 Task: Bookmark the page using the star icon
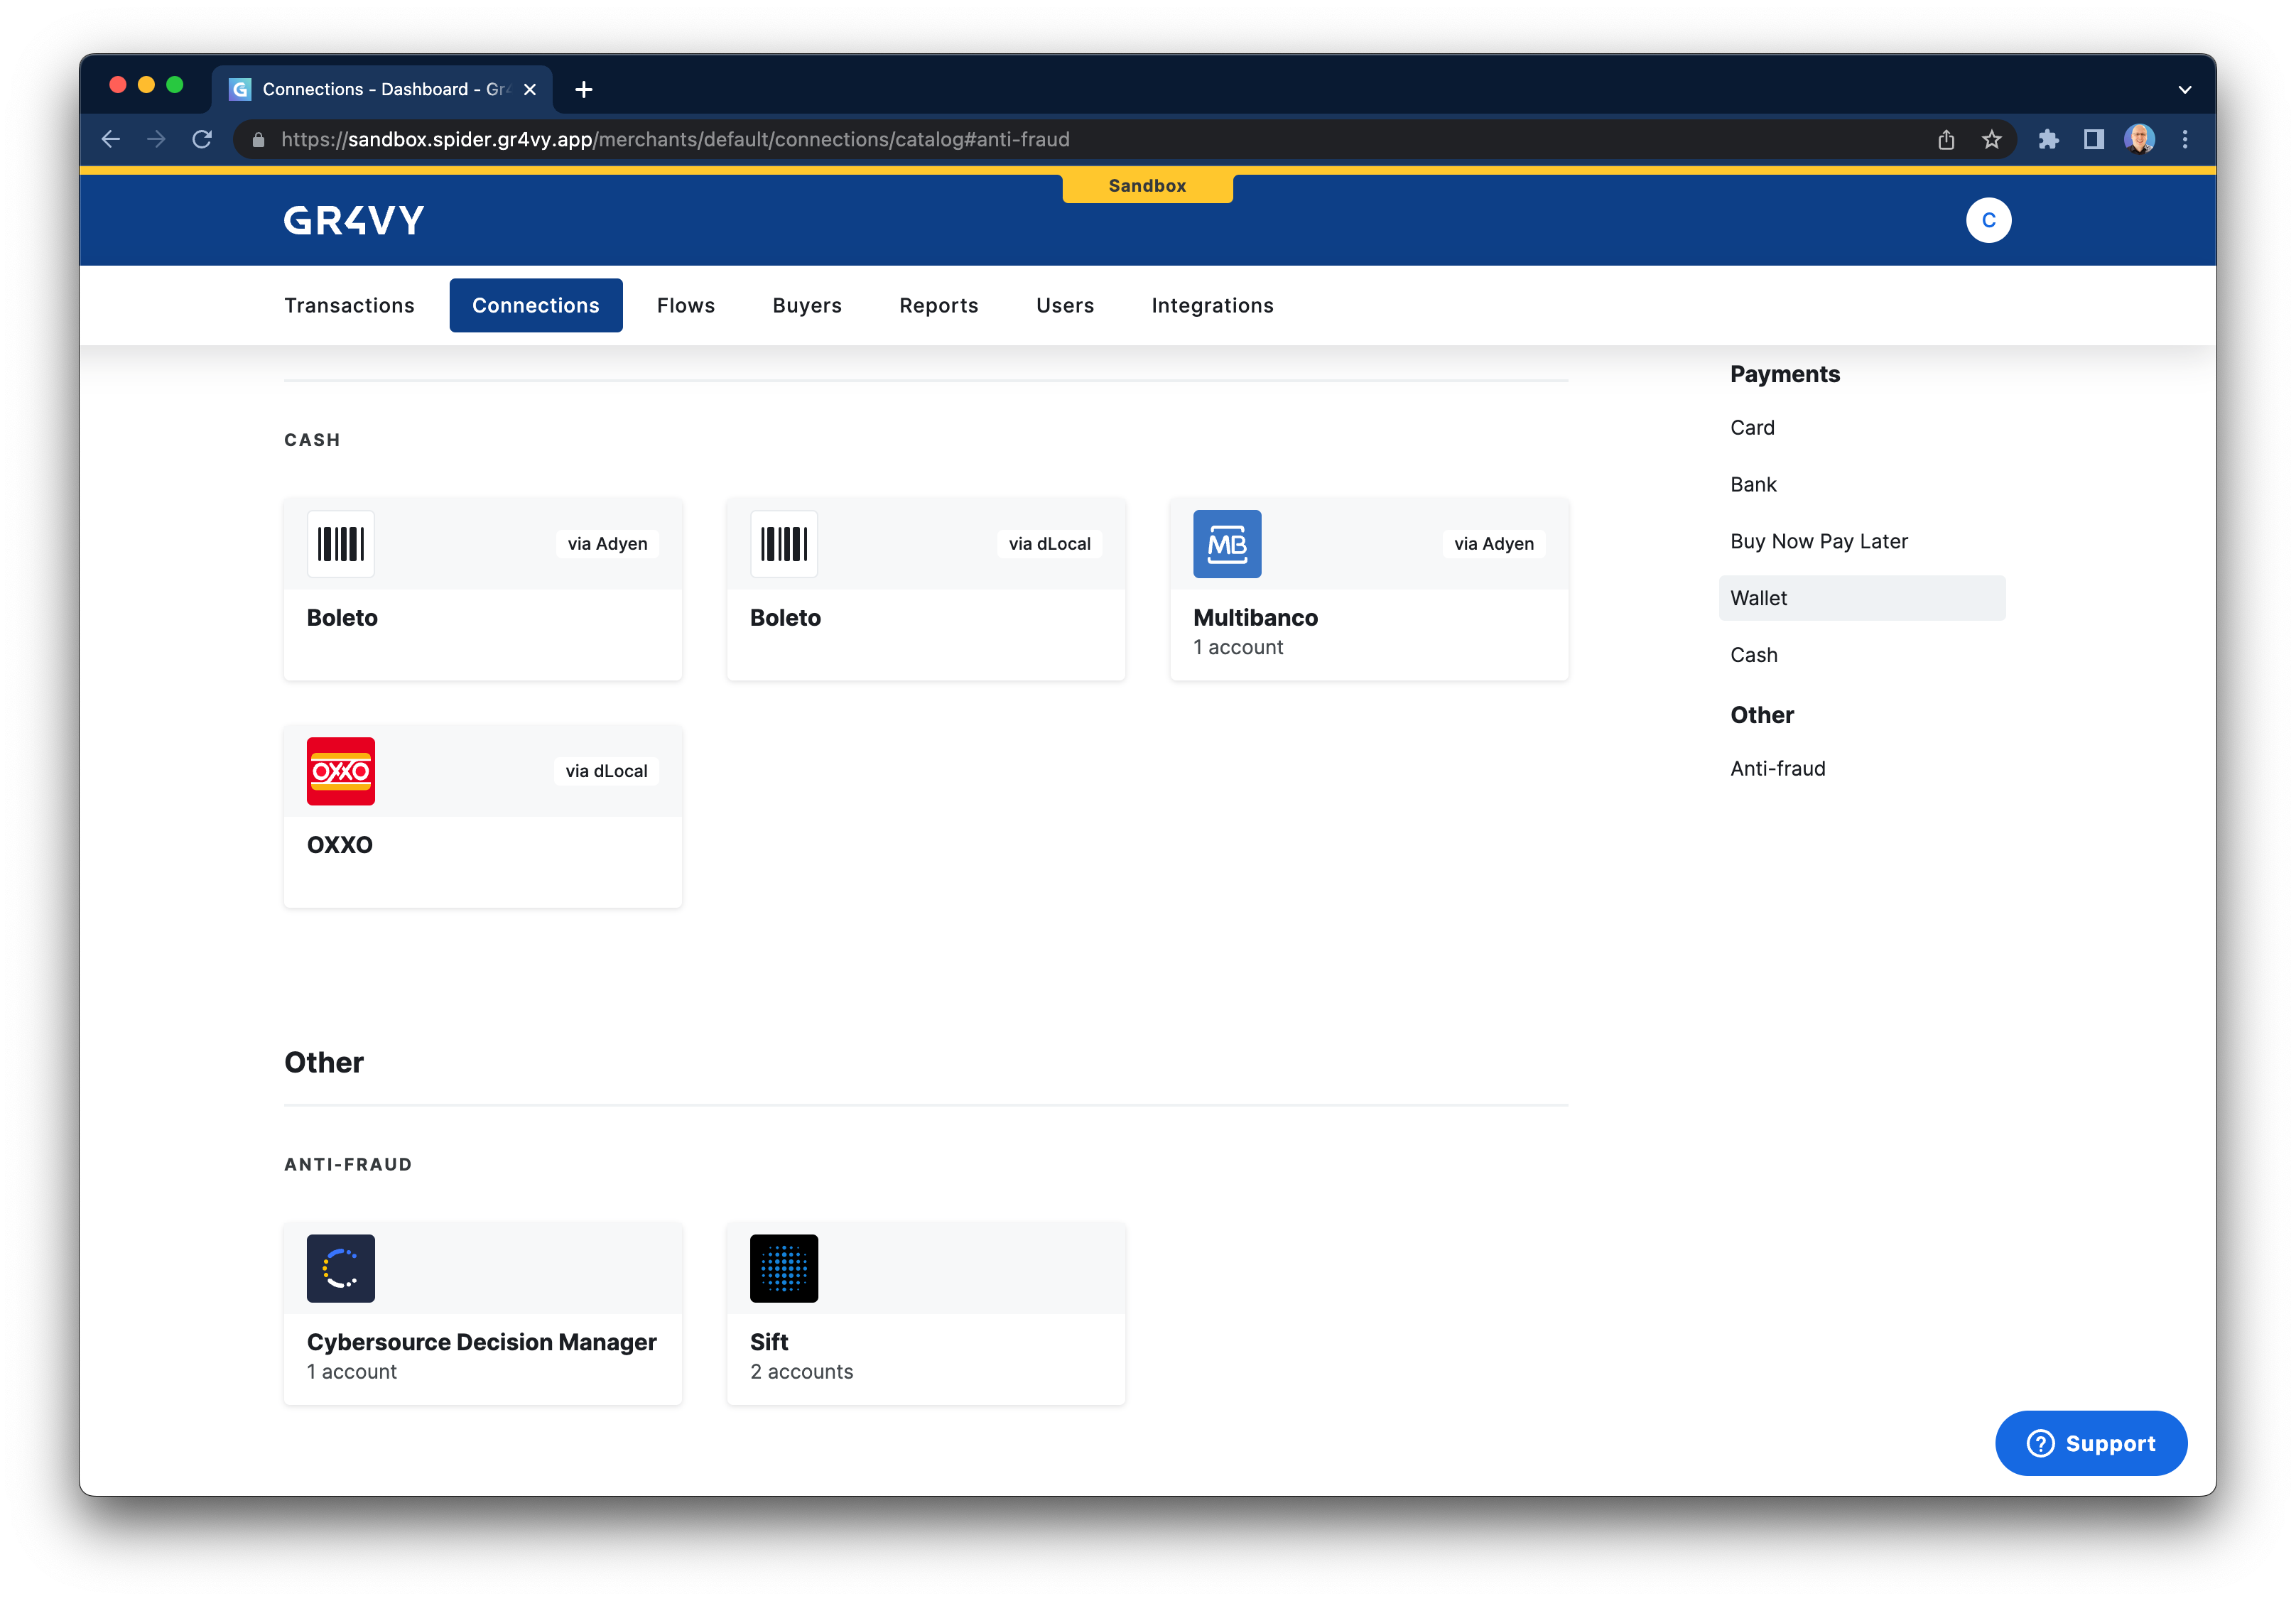point(1992,139)
